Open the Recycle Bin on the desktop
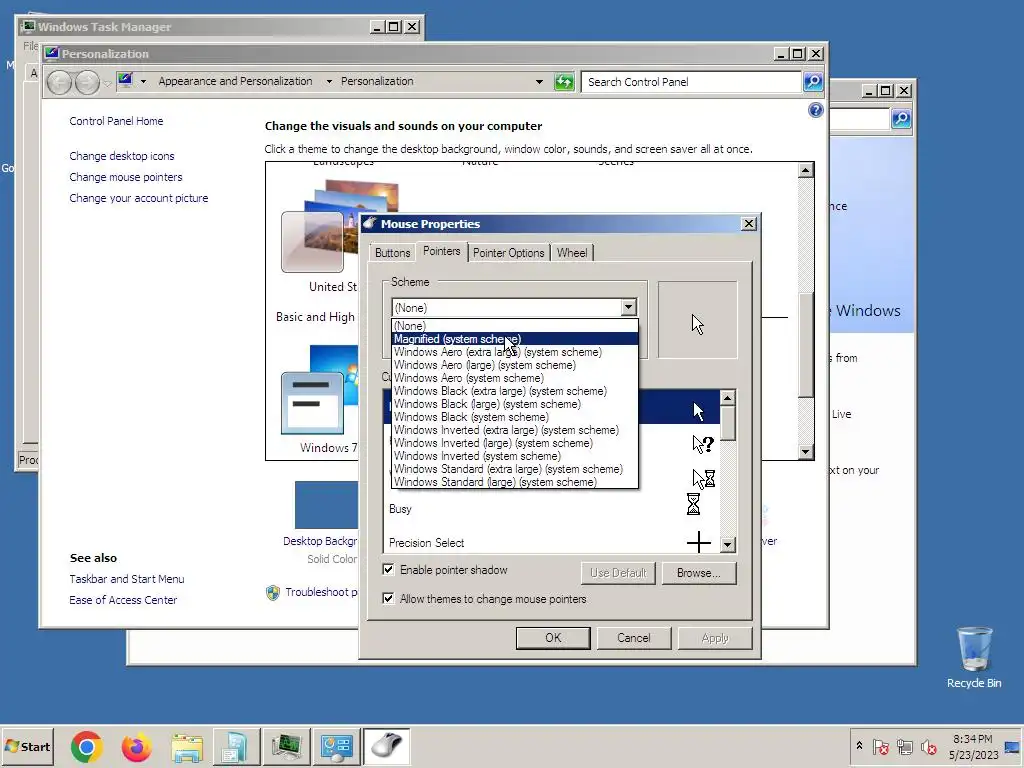 (x=974, y=656)
